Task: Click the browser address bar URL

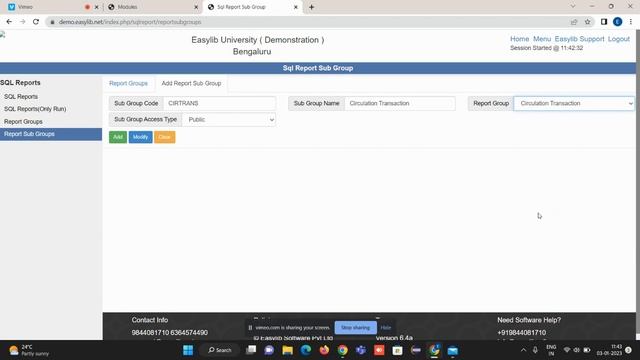Action: [x=130, y=22]
